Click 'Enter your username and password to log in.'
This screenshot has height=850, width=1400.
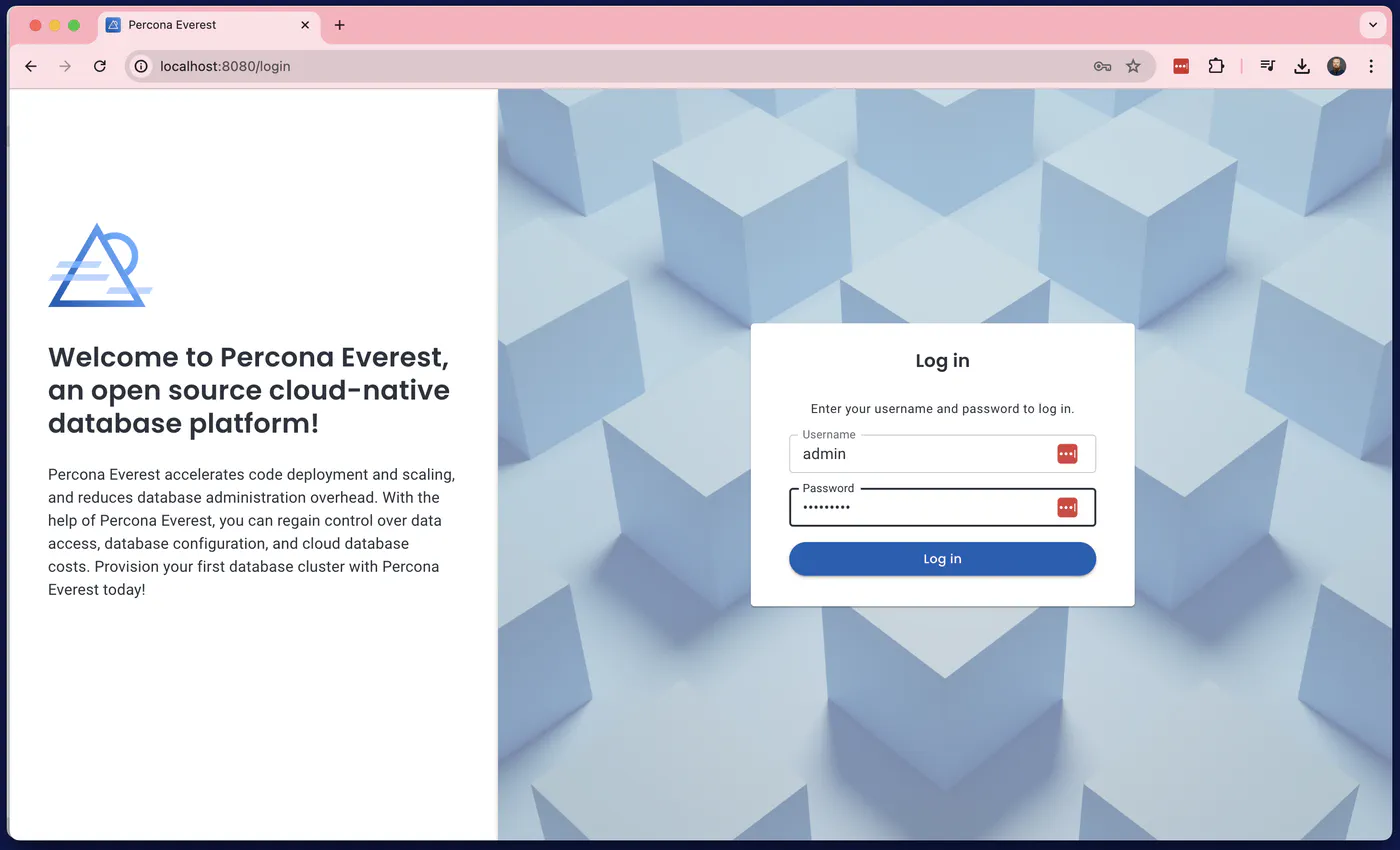942,409
